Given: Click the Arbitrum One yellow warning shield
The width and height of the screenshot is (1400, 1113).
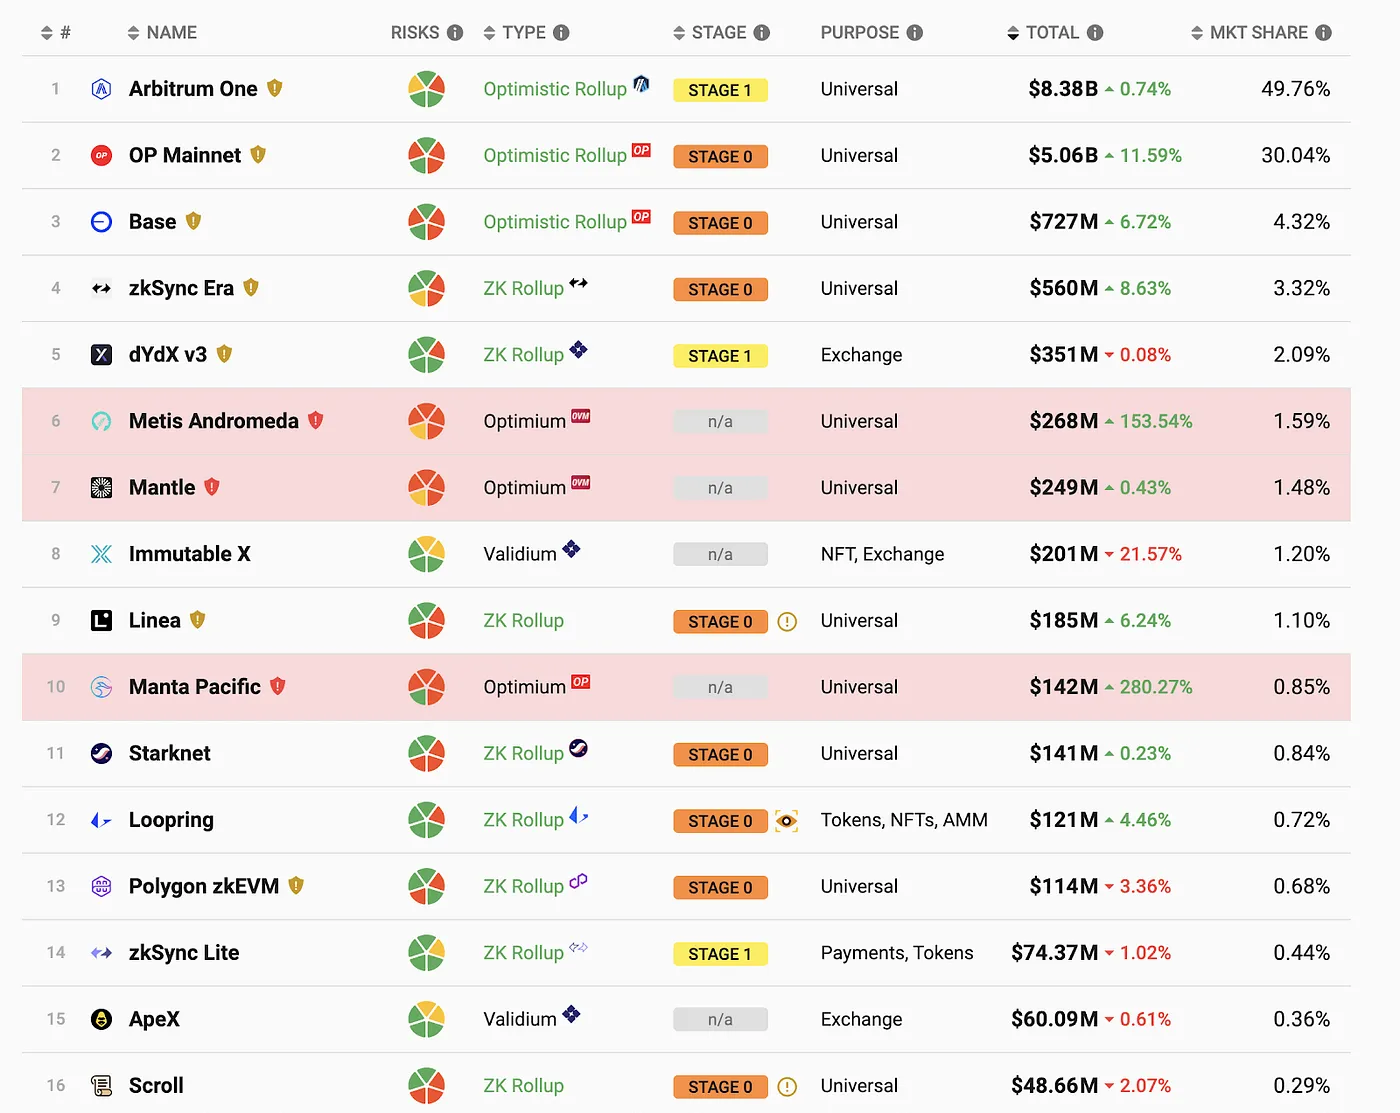Looking at the screenshot, I should [x=275, y=88].
